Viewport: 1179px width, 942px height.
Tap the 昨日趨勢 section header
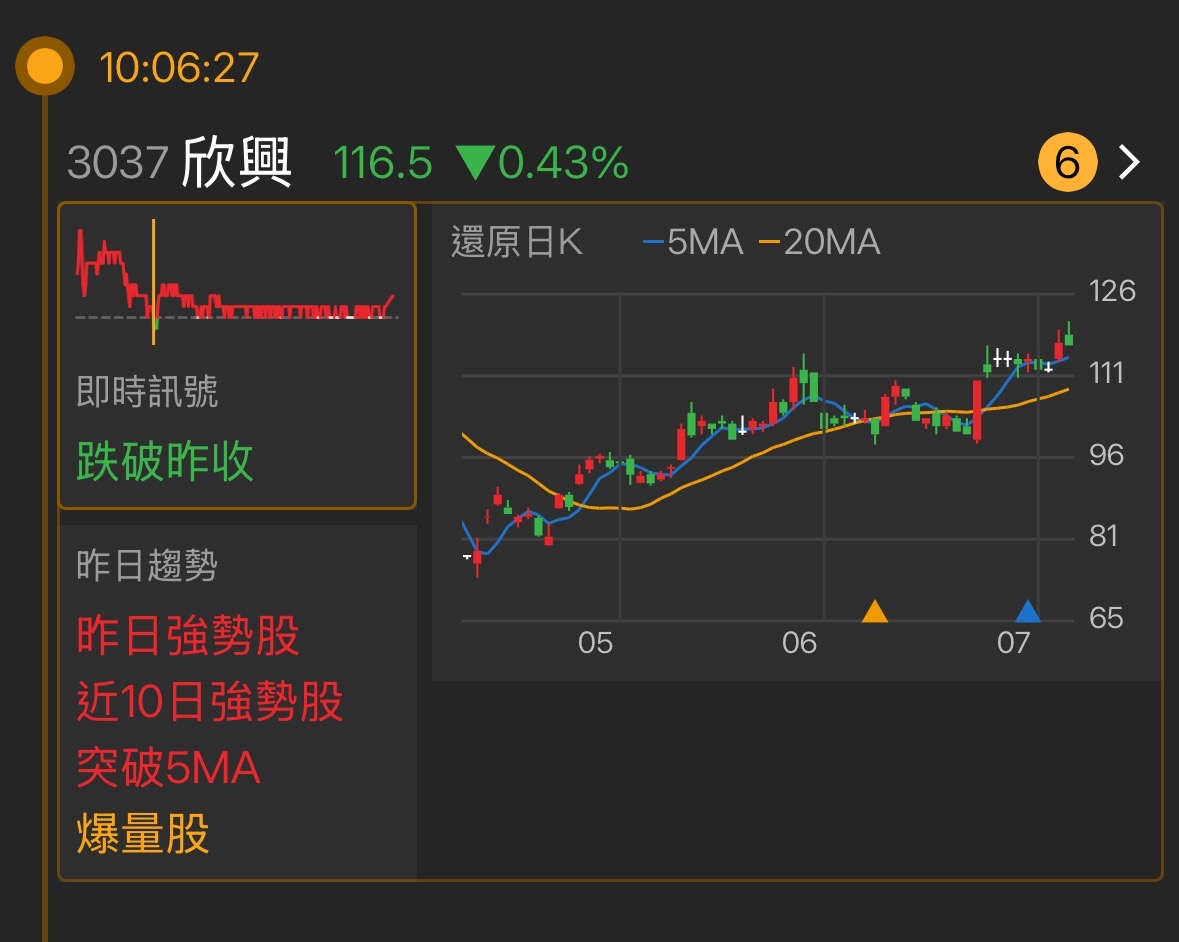[147, 566]
